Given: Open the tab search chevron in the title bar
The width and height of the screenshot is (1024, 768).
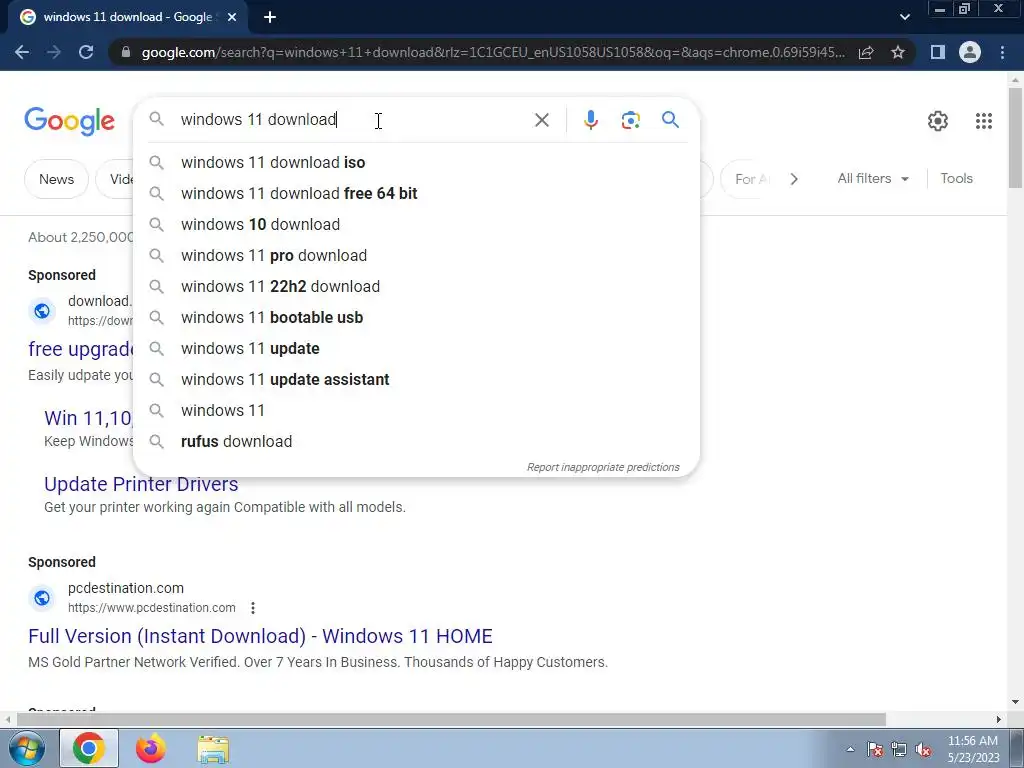Looking at the screenshot, I should 904,17.
